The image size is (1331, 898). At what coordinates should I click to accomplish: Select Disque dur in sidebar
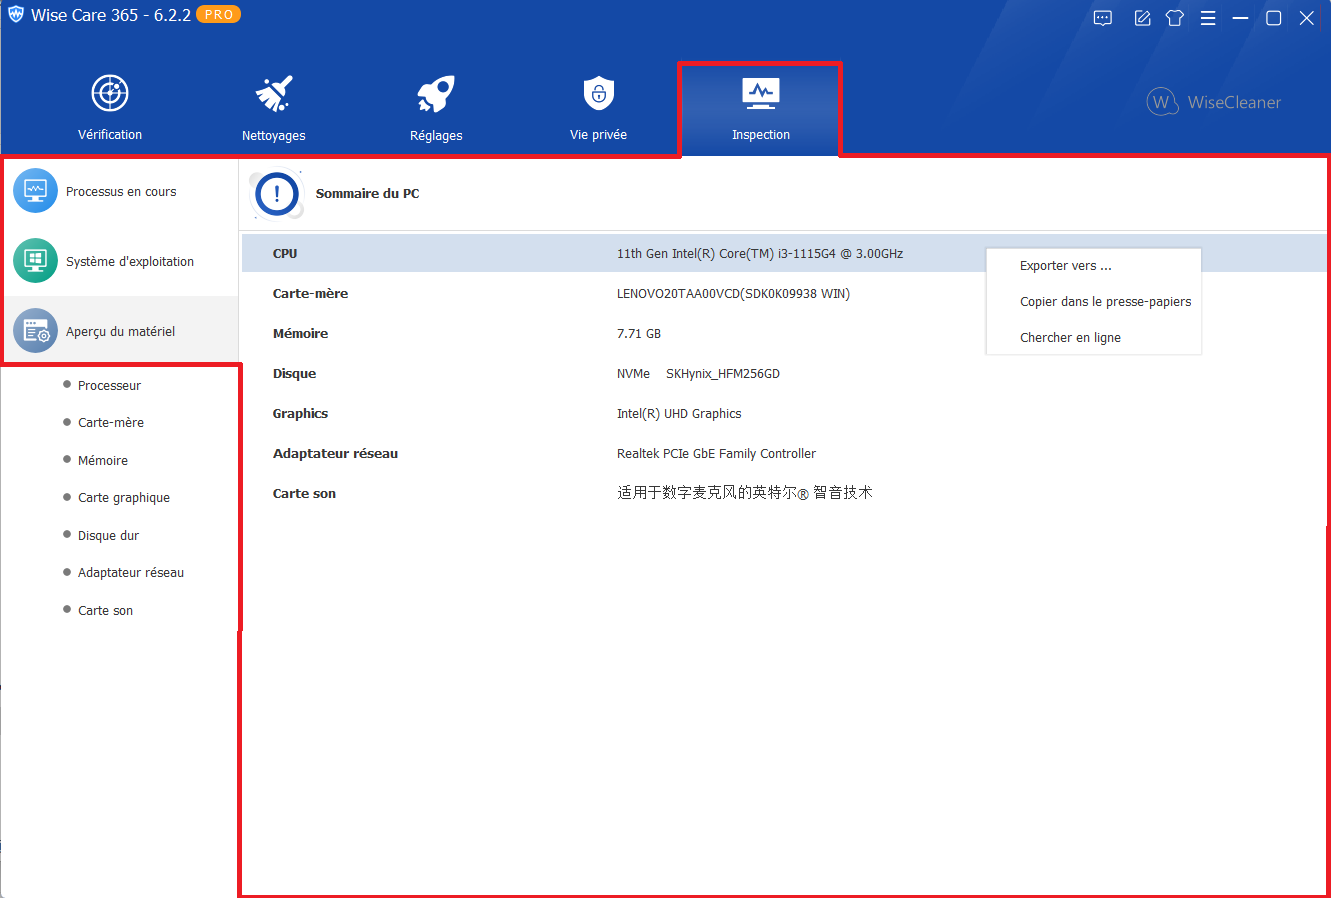[x=108, y=536]
